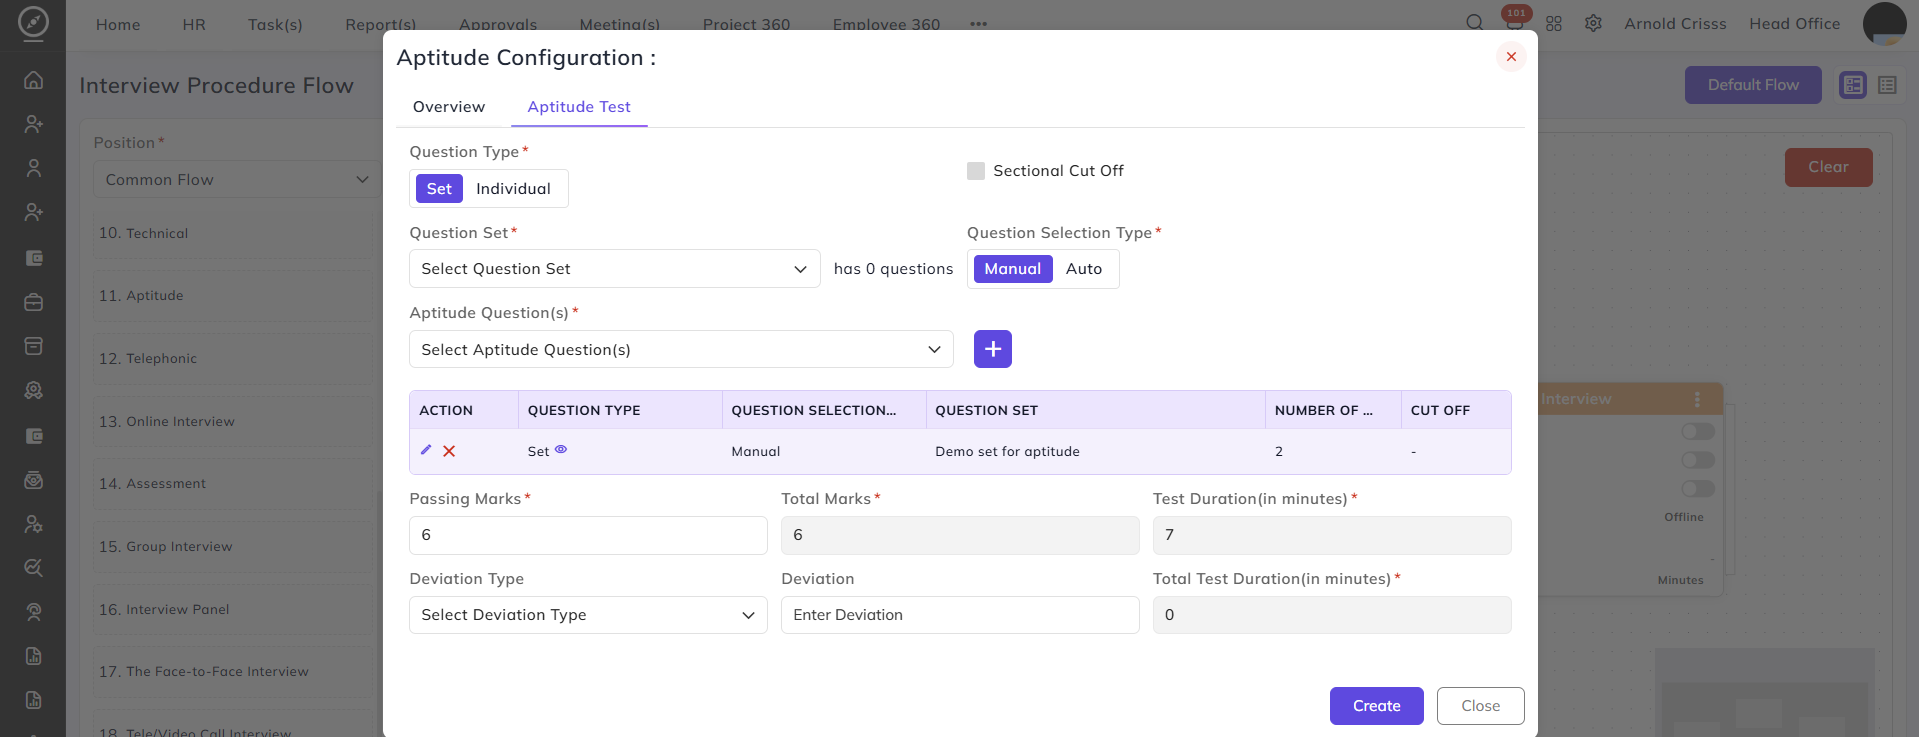
Task: Click the Close button in dialog
Action: (1480, 706)
